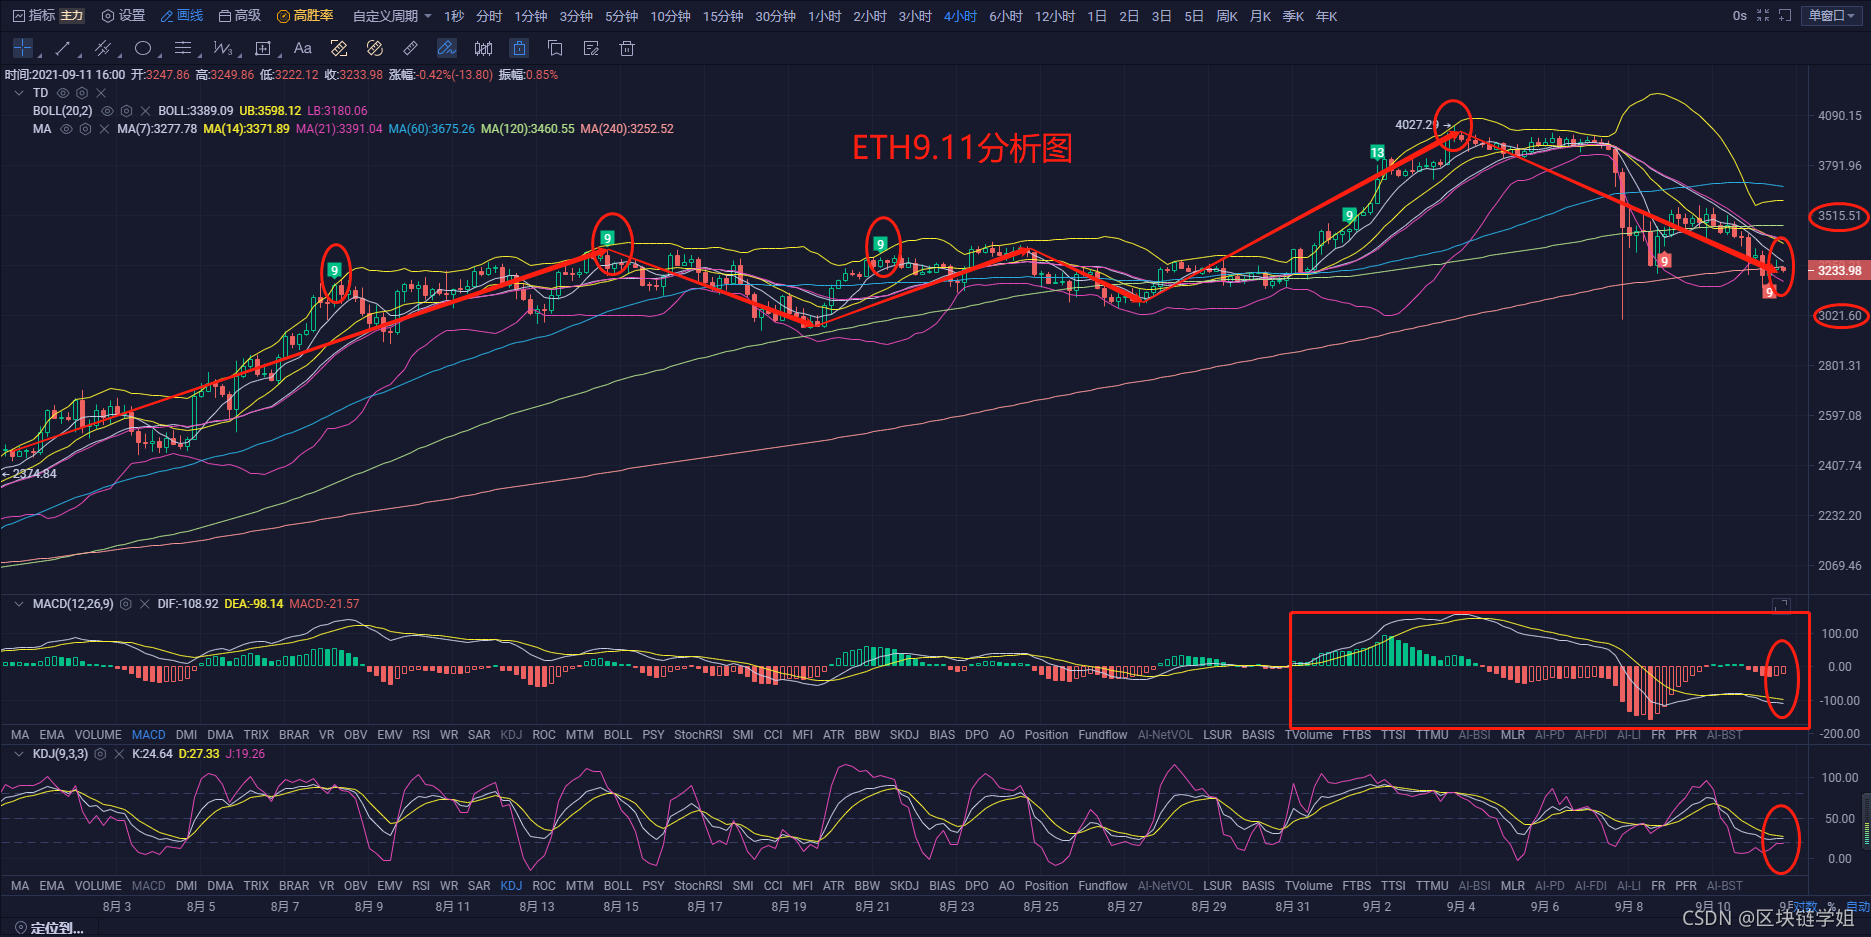Select the horizontal levels (Fibonacci) tool

(x=182, y=48)
